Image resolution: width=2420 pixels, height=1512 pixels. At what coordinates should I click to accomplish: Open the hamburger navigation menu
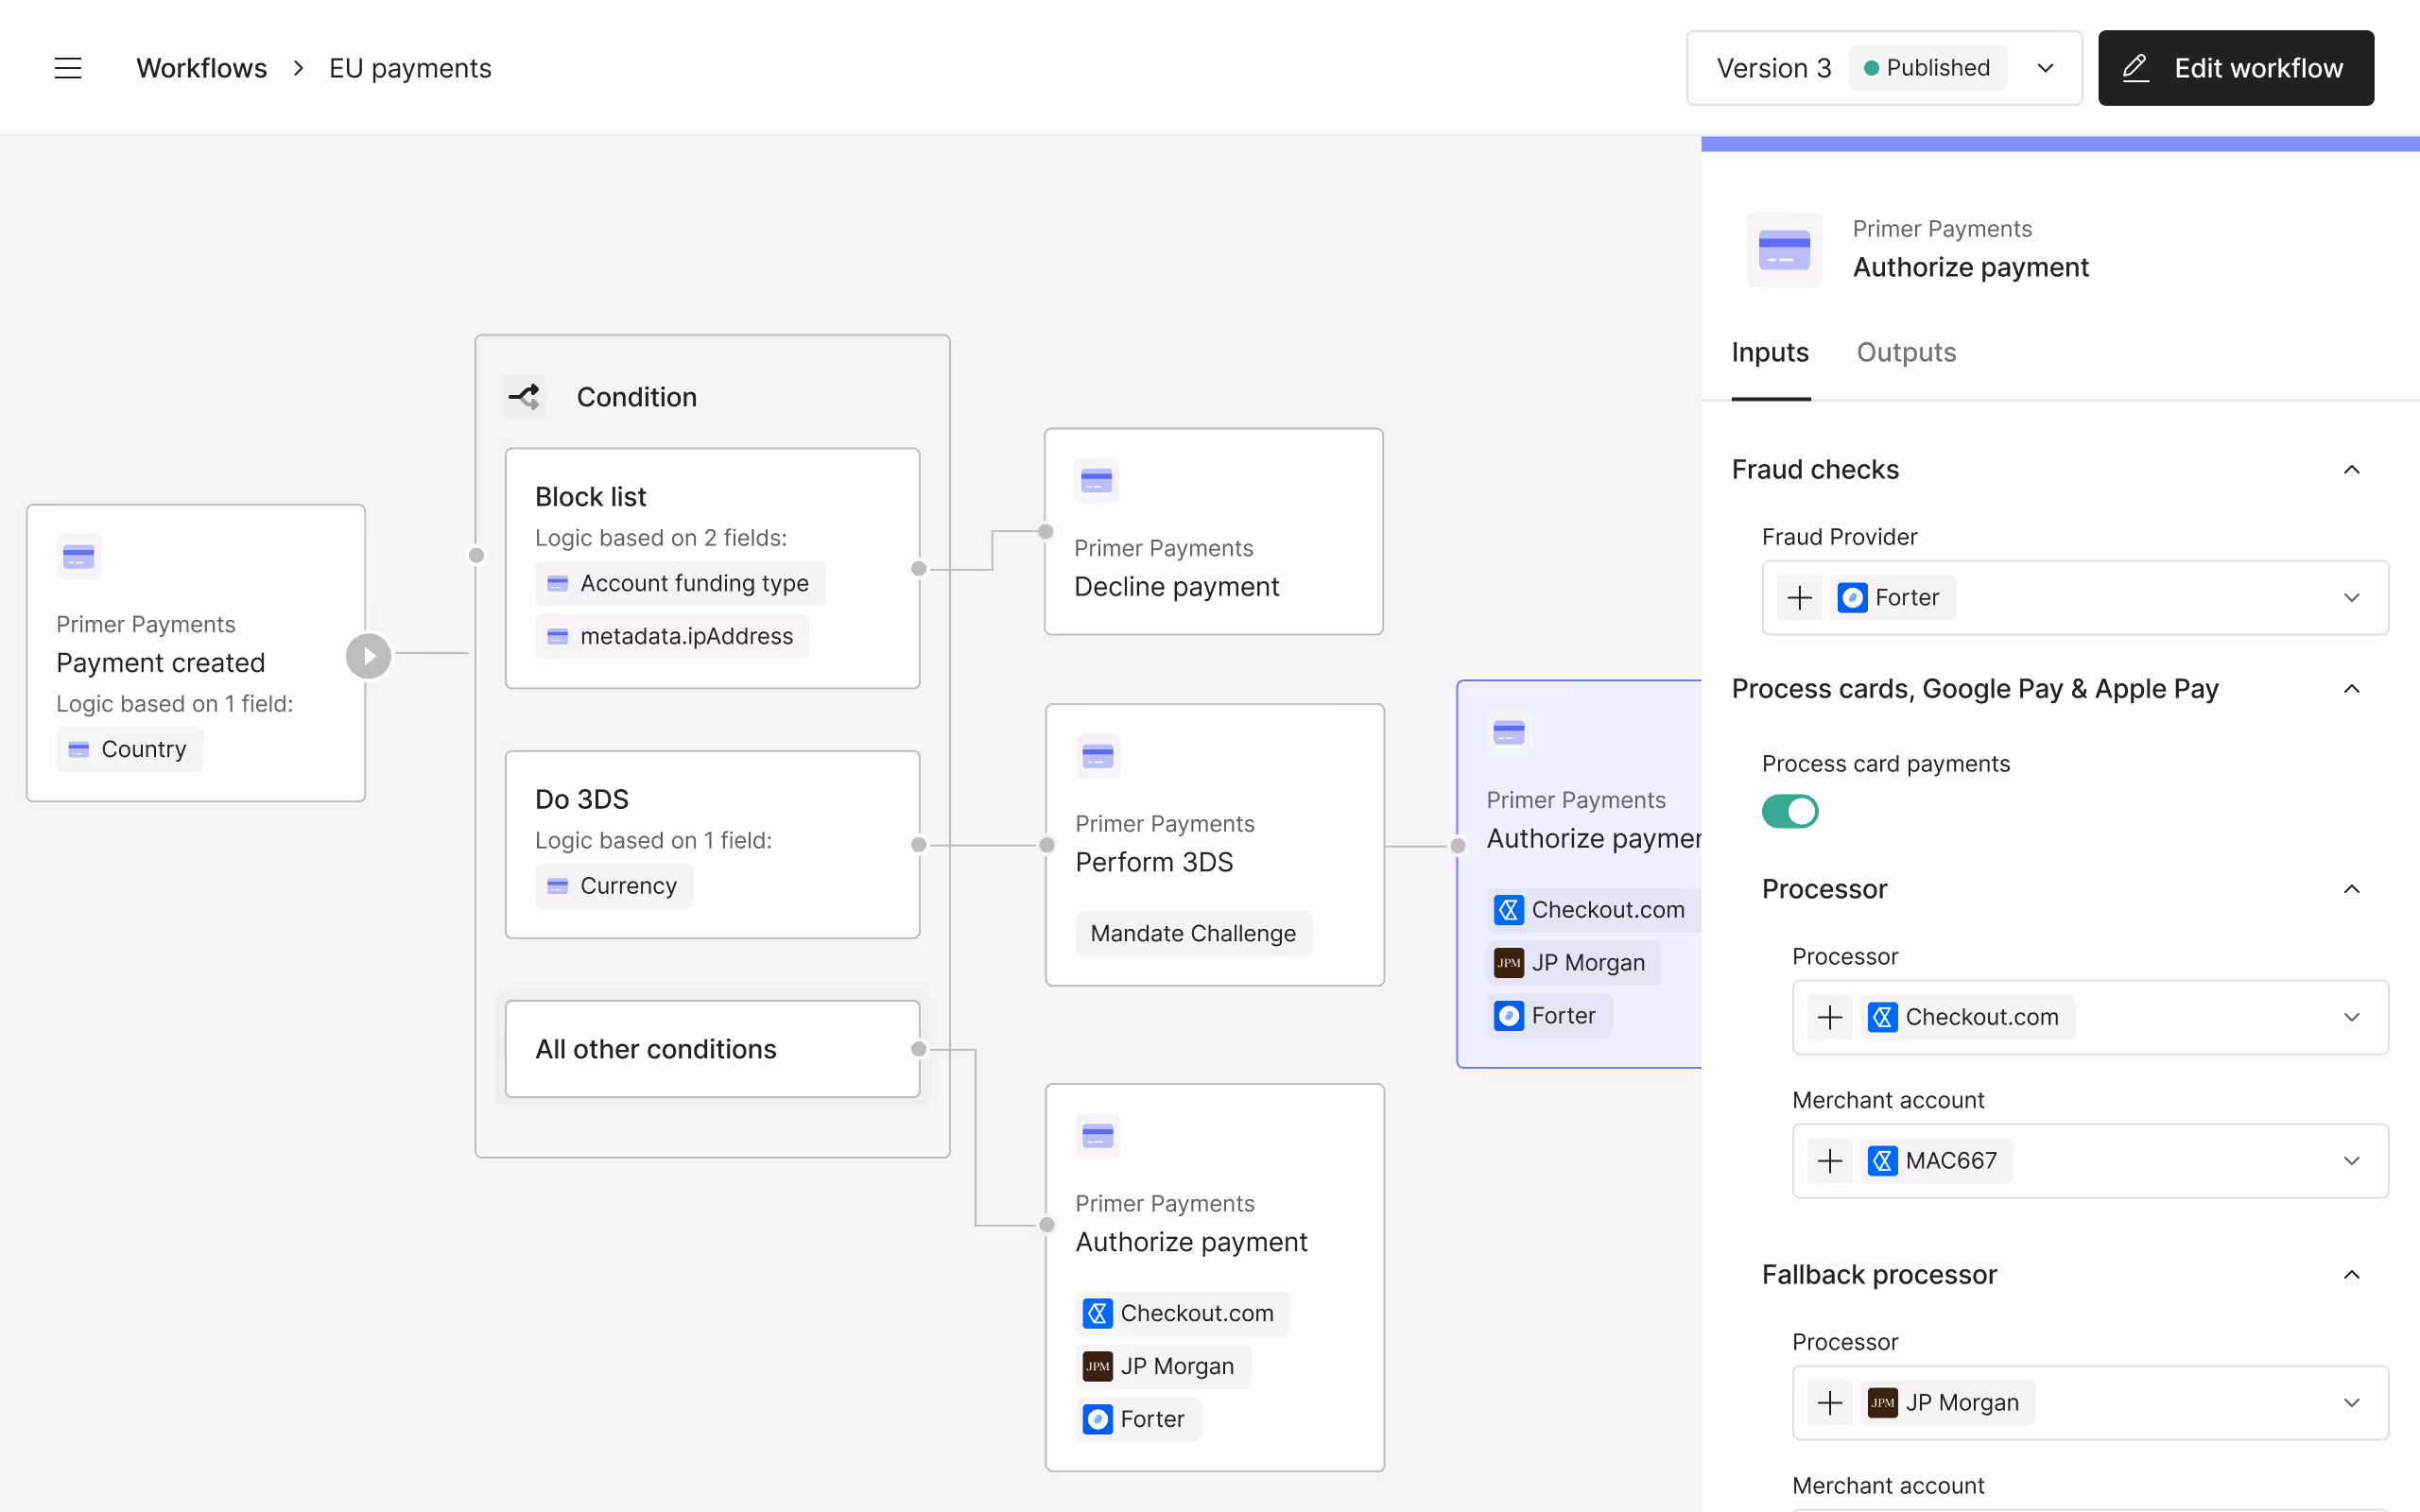coord(68,68)
